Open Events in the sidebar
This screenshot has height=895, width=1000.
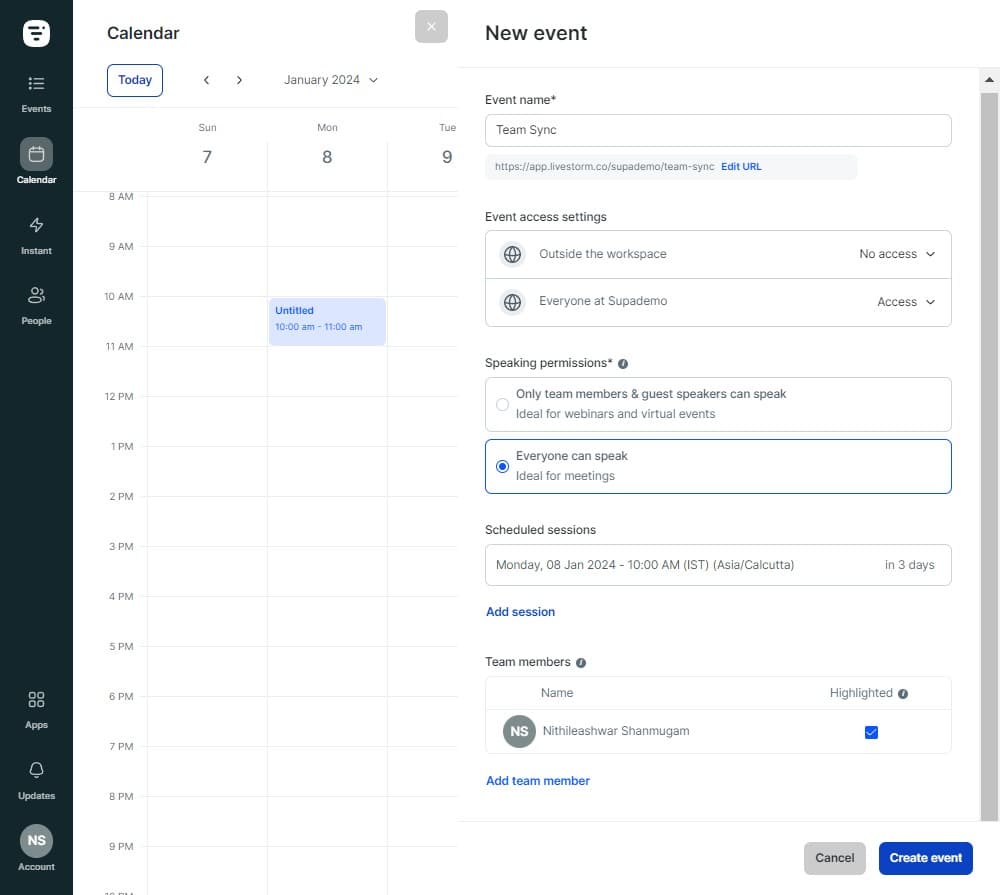click(36, 93)
